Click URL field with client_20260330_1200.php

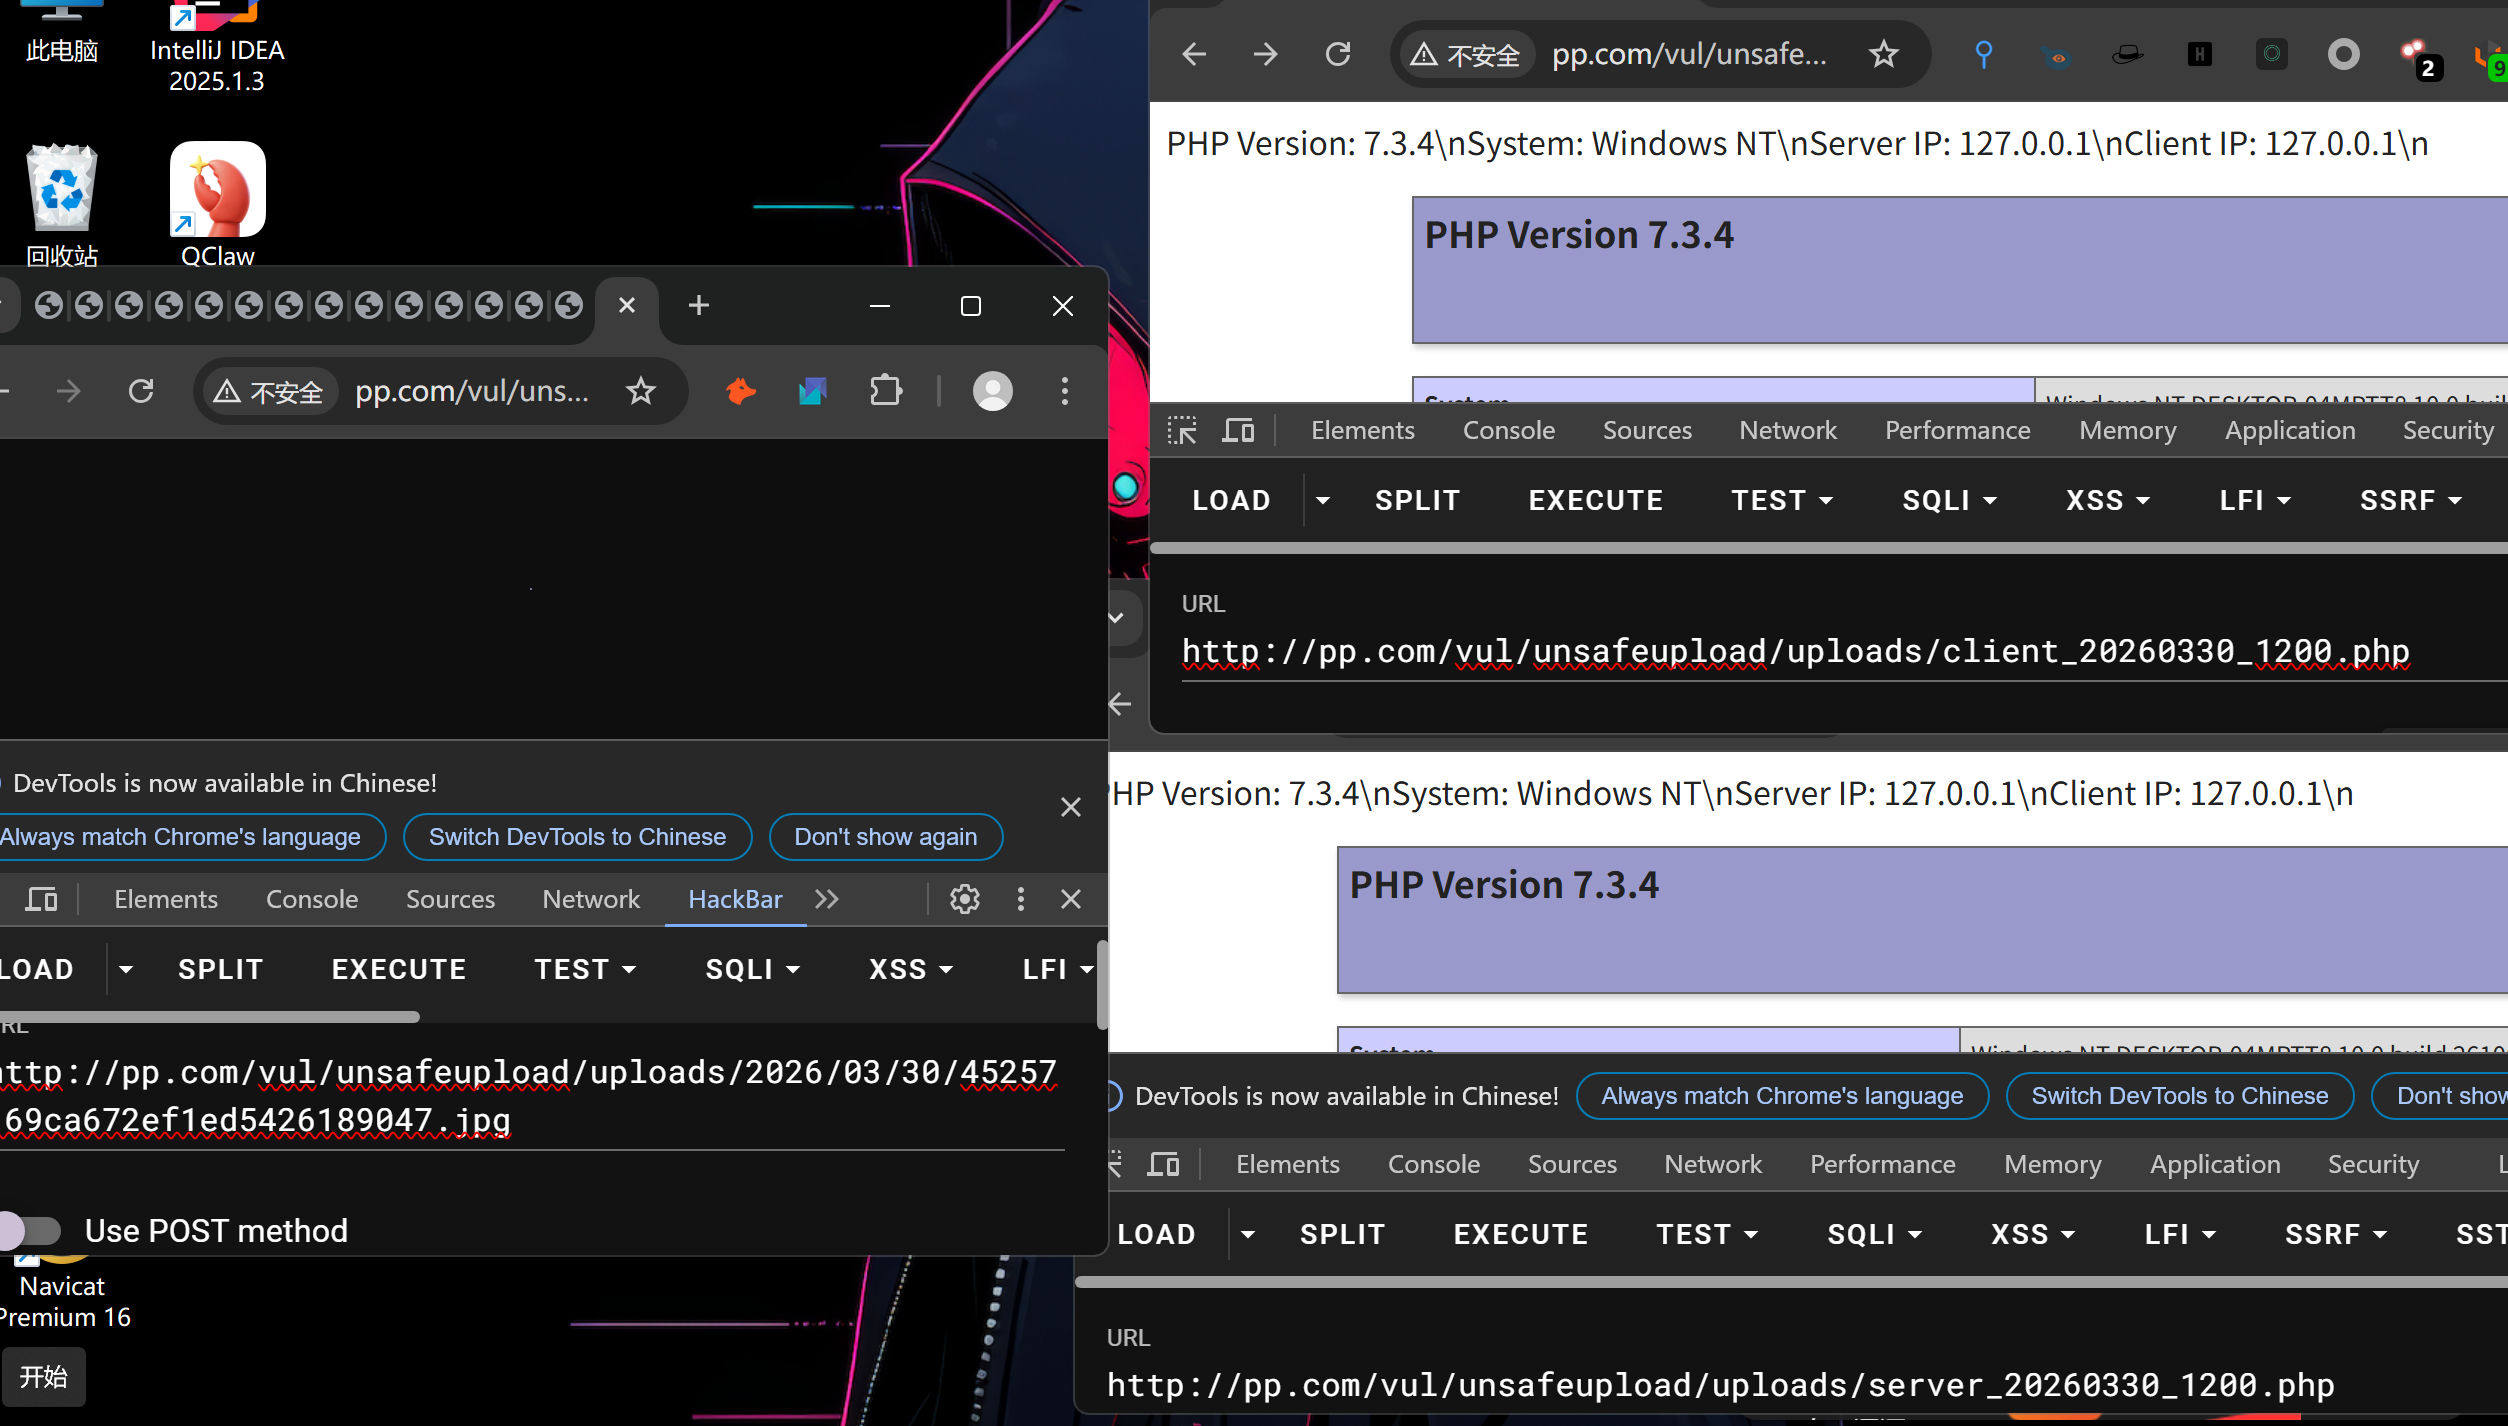[x=1795, y=652]
